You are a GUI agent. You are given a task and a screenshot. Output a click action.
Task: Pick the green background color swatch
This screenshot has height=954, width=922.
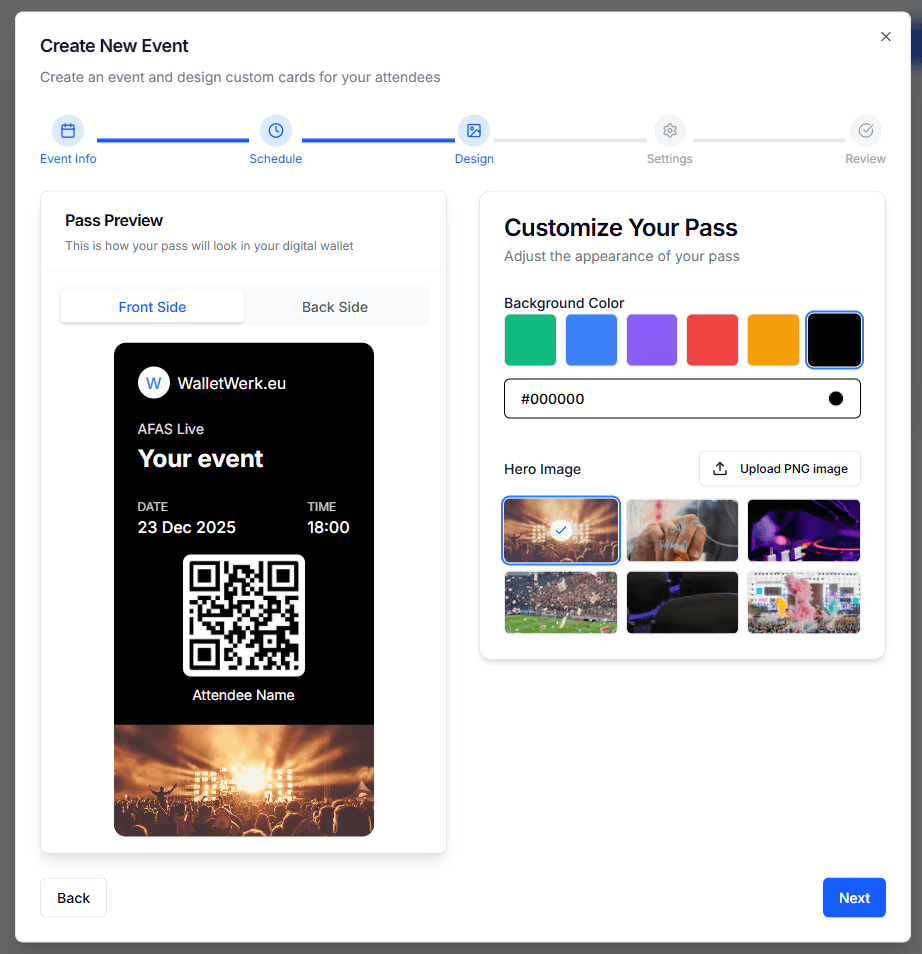(x=530, y=340)
